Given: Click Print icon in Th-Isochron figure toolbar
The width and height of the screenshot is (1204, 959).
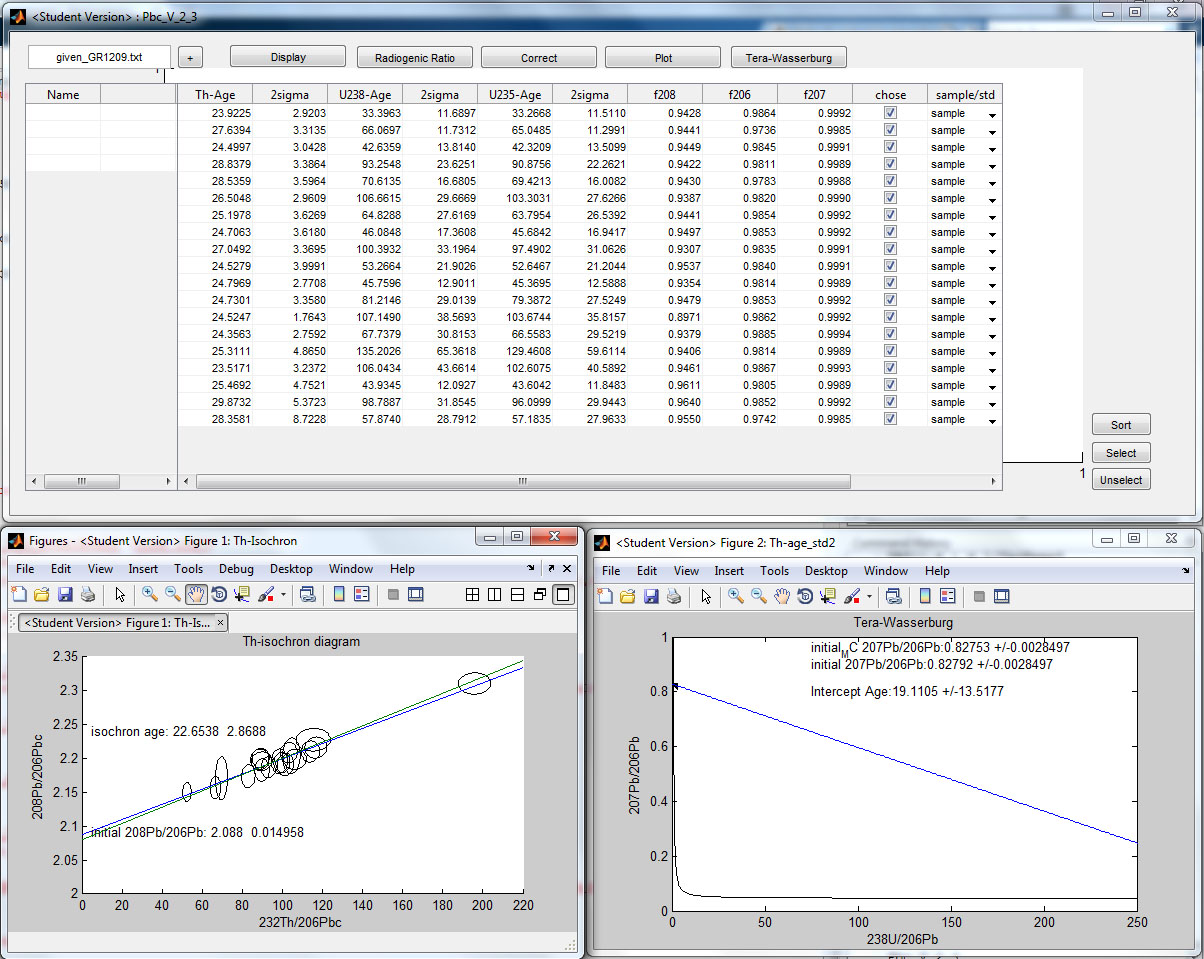Looking at the screenshot, I should pos(88,594).
